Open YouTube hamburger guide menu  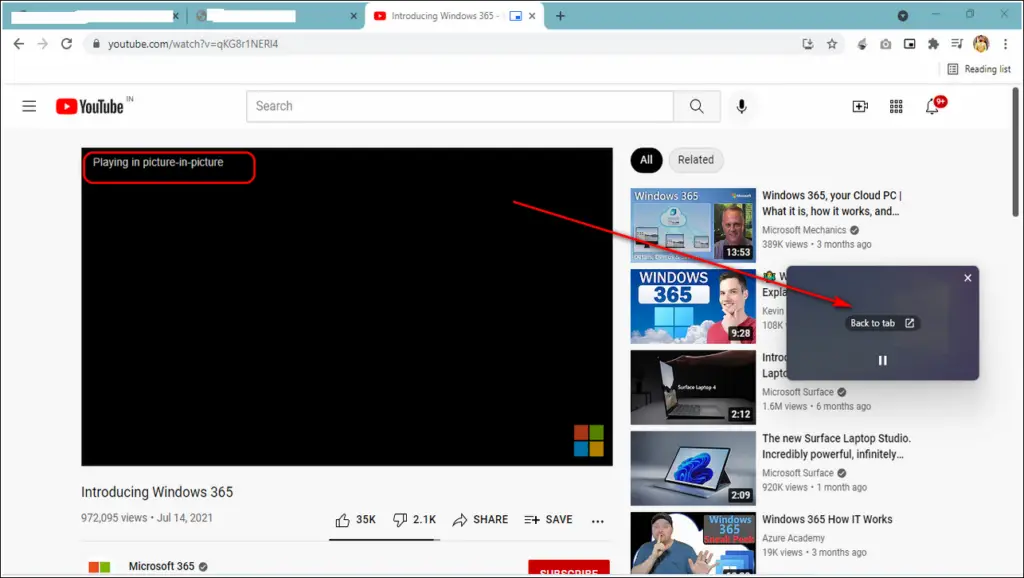(x=29, y=106)
